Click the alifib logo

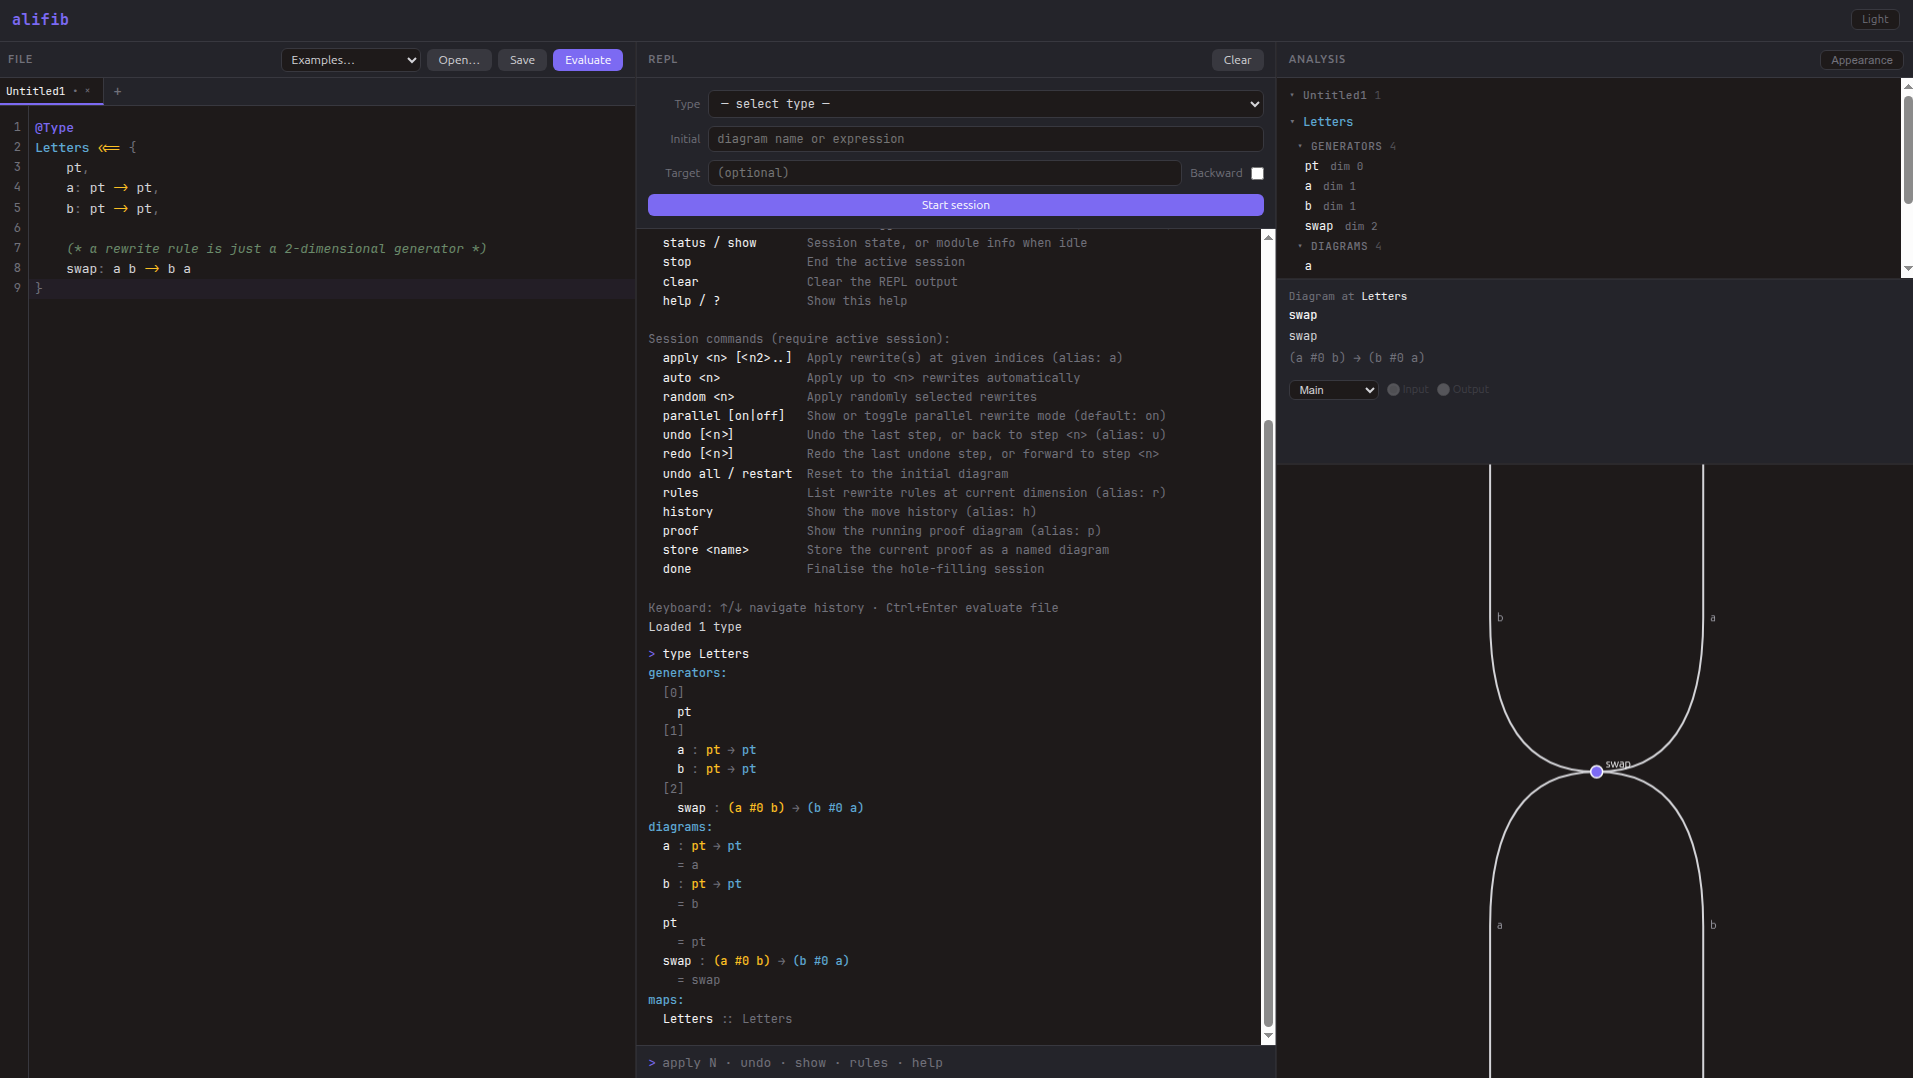point(40,19)
